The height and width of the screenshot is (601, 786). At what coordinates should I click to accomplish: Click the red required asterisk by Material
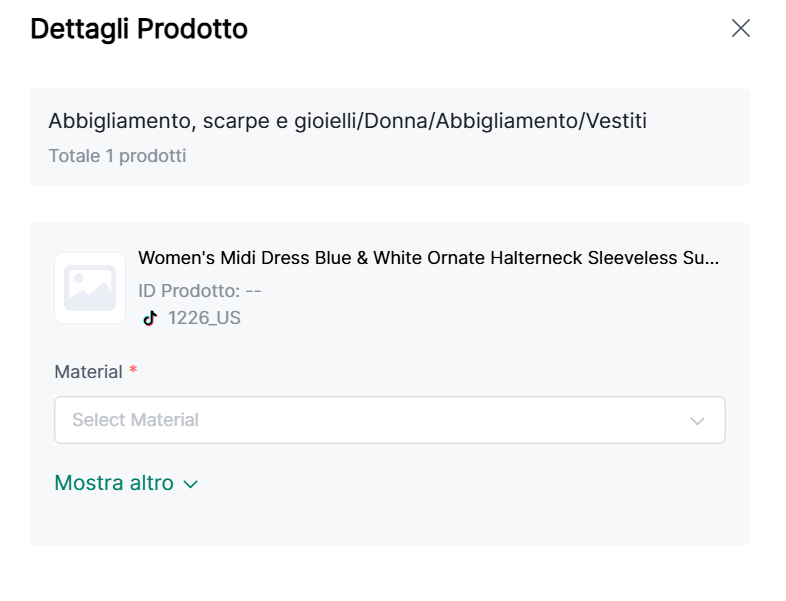[x=133, y=371]
